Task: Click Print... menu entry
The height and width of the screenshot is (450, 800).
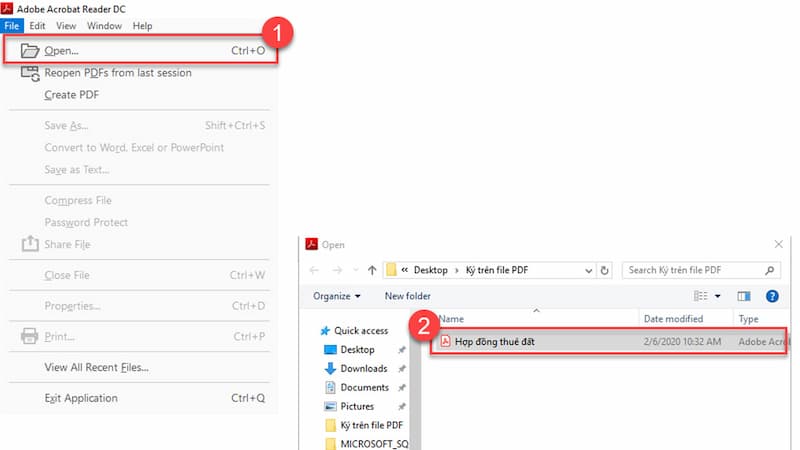Action: coord(59,337)
